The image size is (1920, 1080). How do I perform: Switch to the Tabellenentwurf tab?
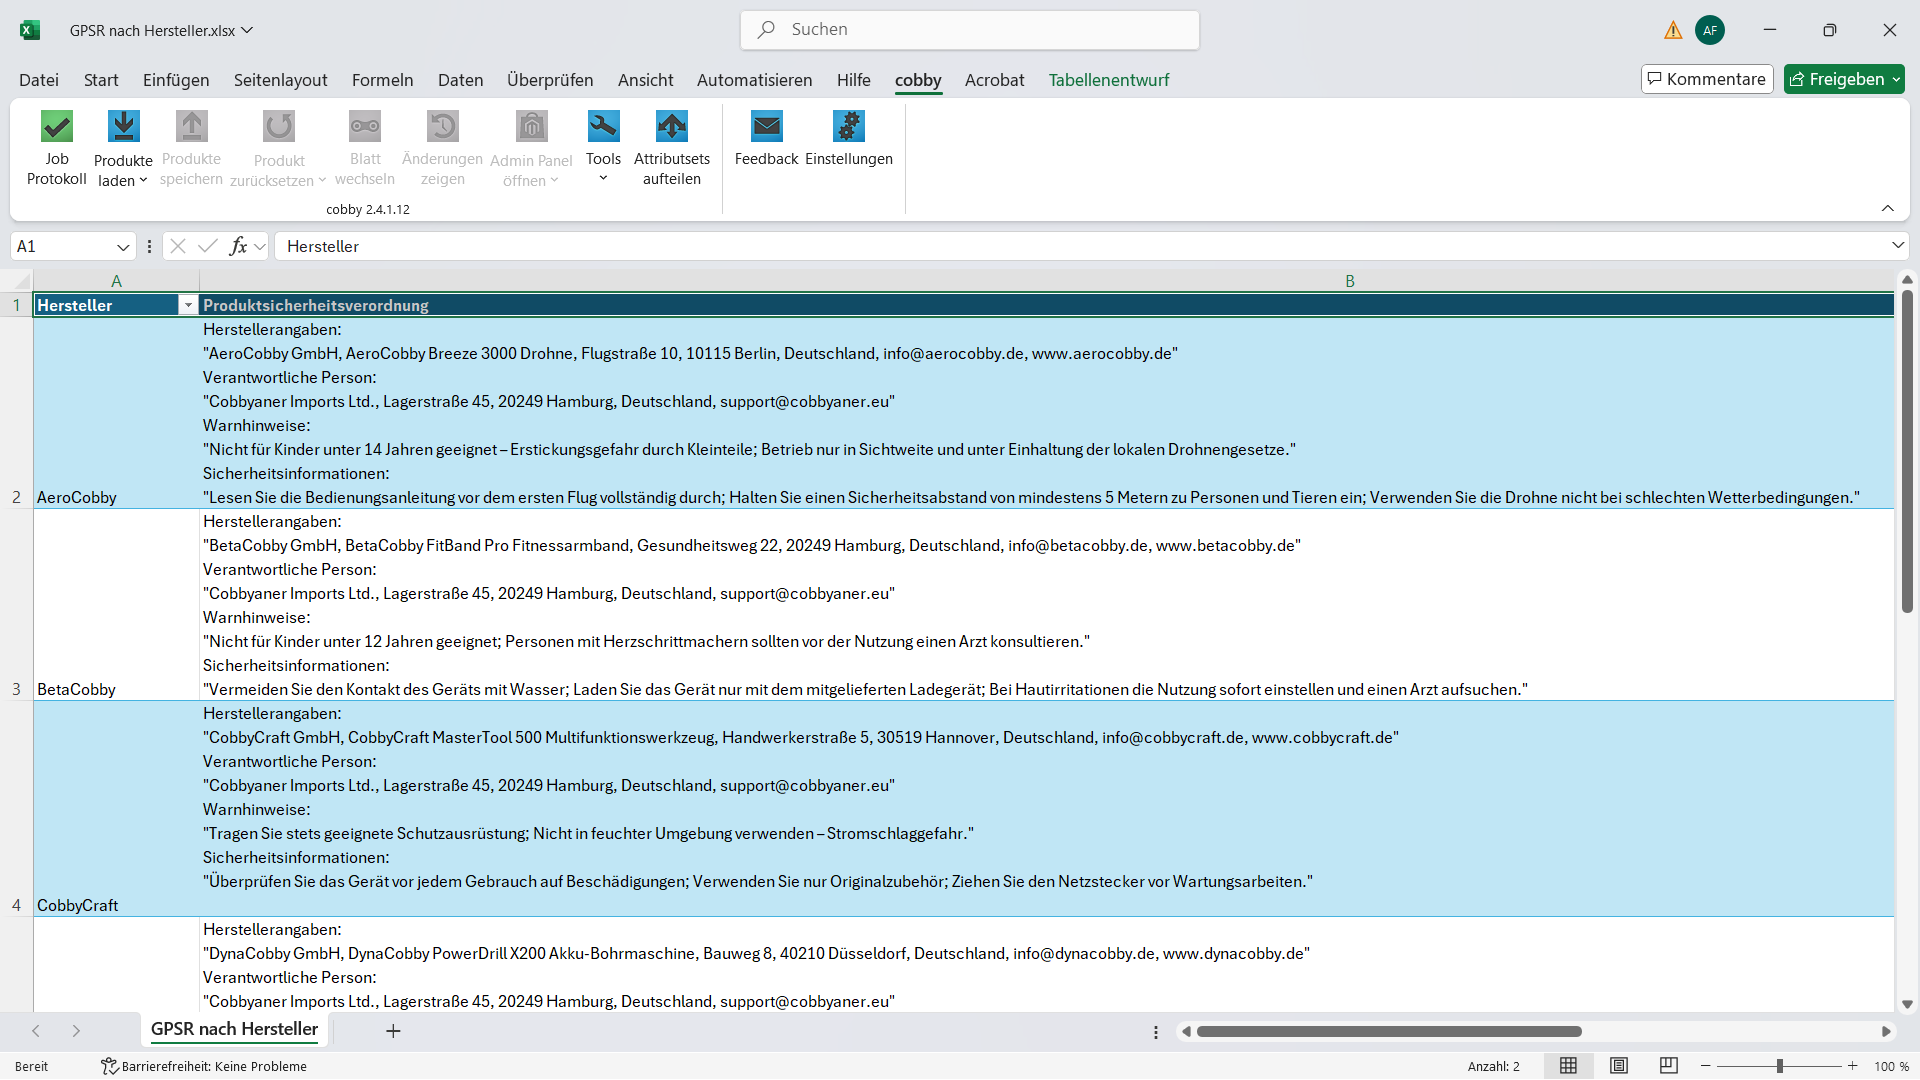click(1108, 80)
